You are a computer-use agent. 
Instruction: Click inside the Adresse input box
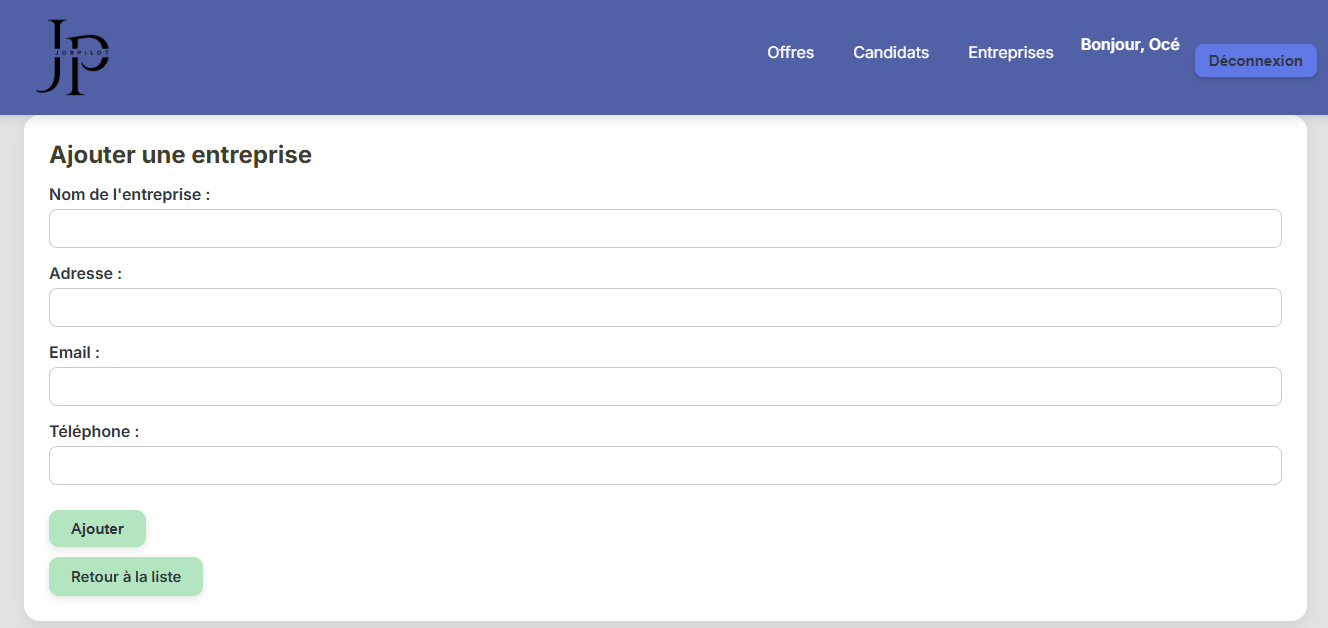coord(665,307)
